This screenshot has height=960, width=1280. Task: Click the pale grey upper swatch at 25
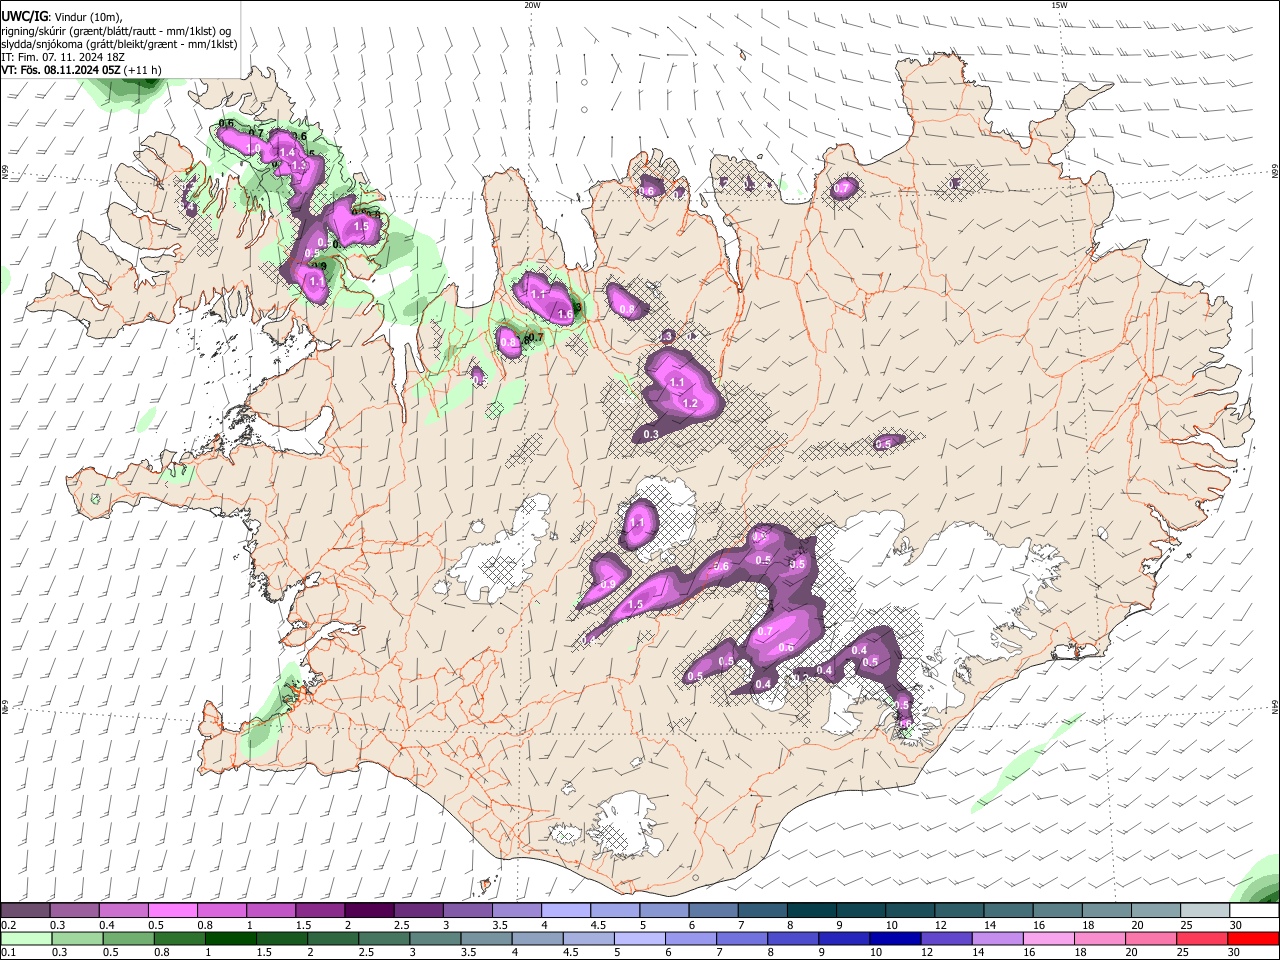[1206, 910]
